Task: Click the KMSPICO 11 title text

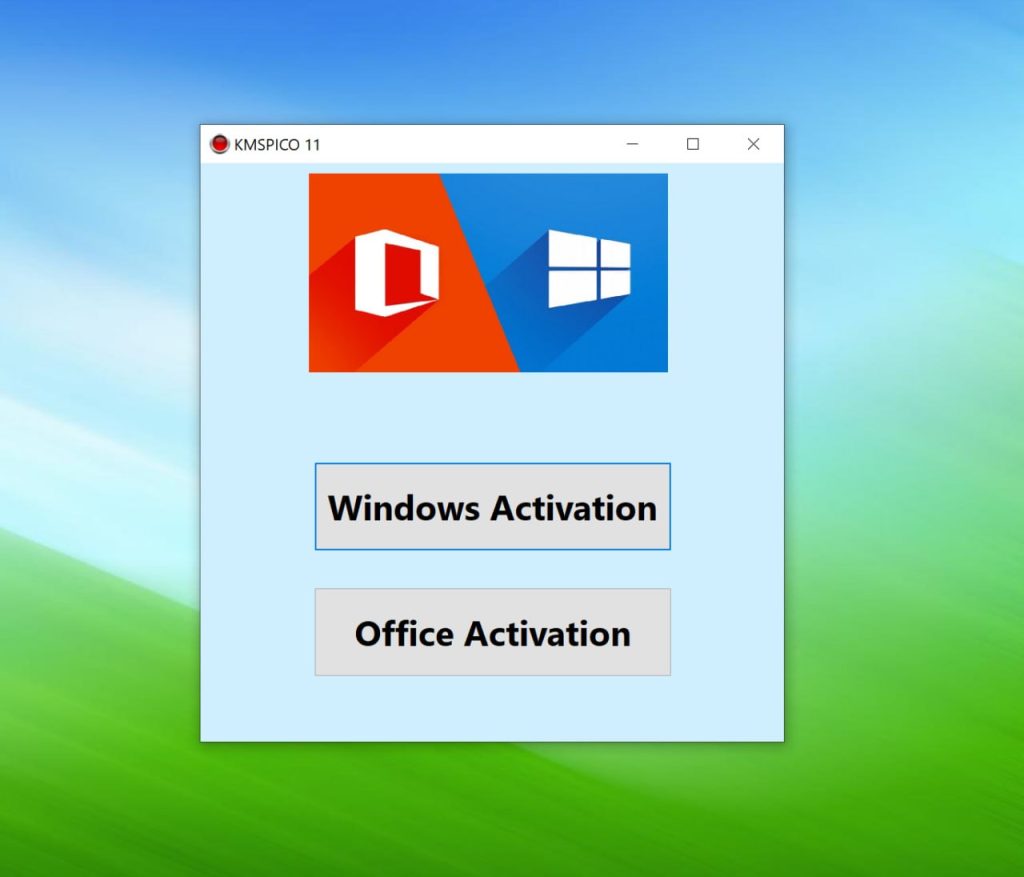Action: pos(277,145)
